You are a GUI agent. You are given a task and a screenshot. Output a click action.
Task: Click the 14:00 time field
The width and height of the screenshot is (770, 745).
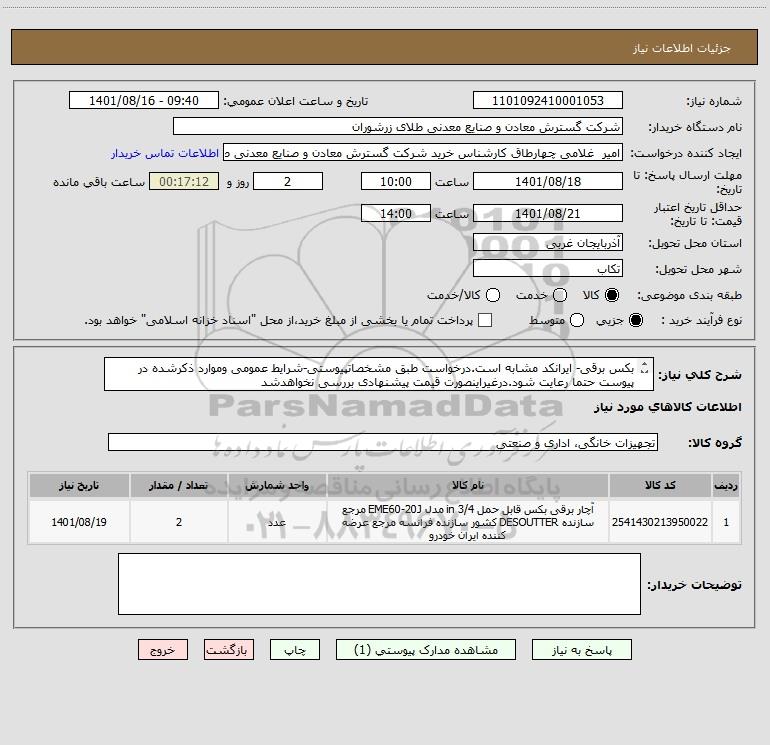[x=396, y=213]
